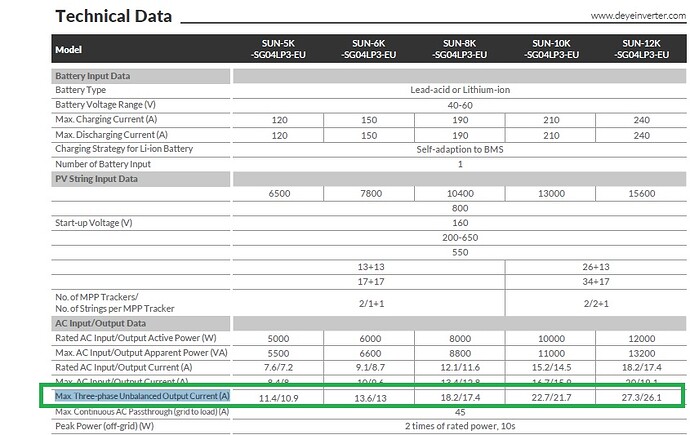Select 6600 in the Apparent Power row
This screenshot has height=435, width=690.
point(370,354)
